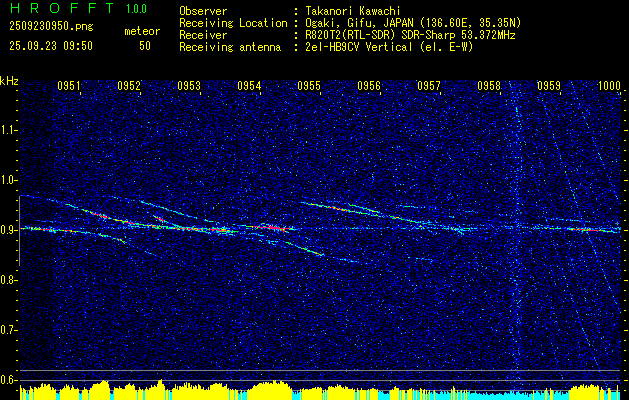629x400 pixels.
Task: Select the 0957 time label
Action: pos(429,86)
